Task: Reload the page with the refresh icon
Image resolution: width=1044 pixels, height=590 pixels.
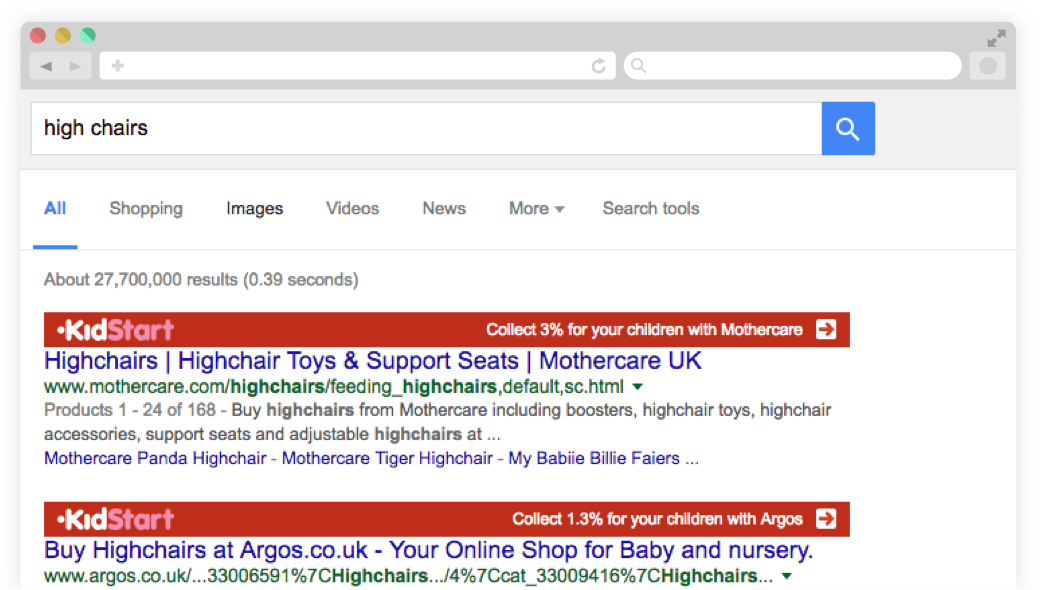Action: click(x=599, y=66)
